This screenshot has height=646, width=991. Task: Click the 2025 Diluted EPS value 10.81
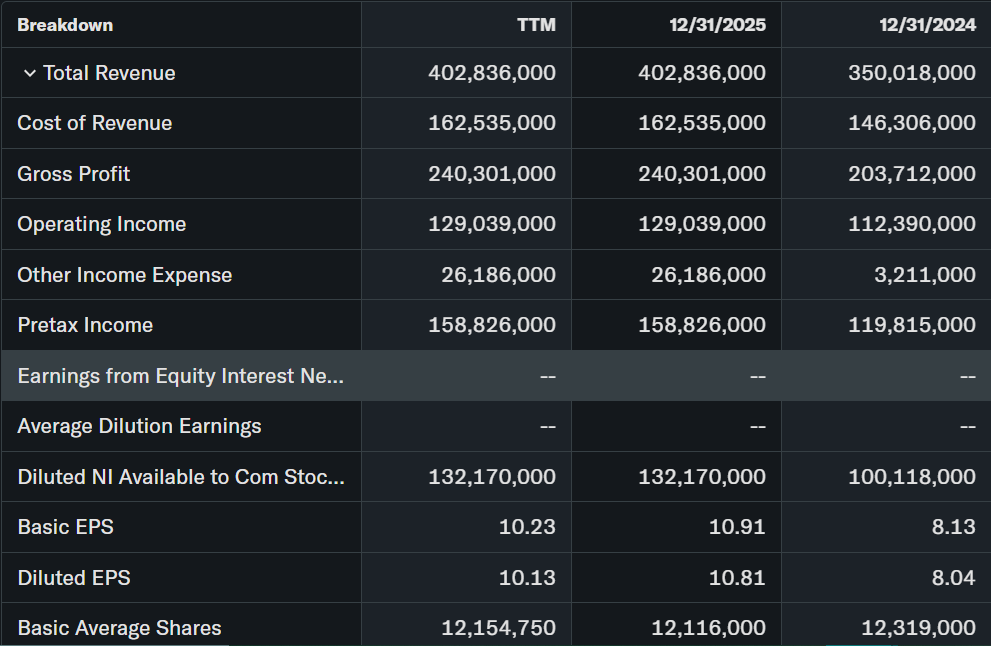click(736, 578)
